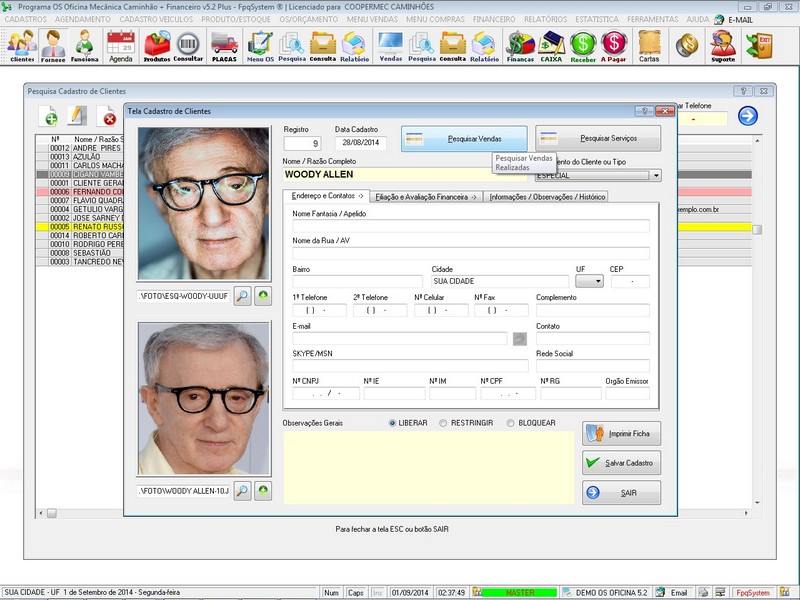Screen dimensions: 800x600
Task: Select the RESTRINGIR radio option
Action: 444,423
